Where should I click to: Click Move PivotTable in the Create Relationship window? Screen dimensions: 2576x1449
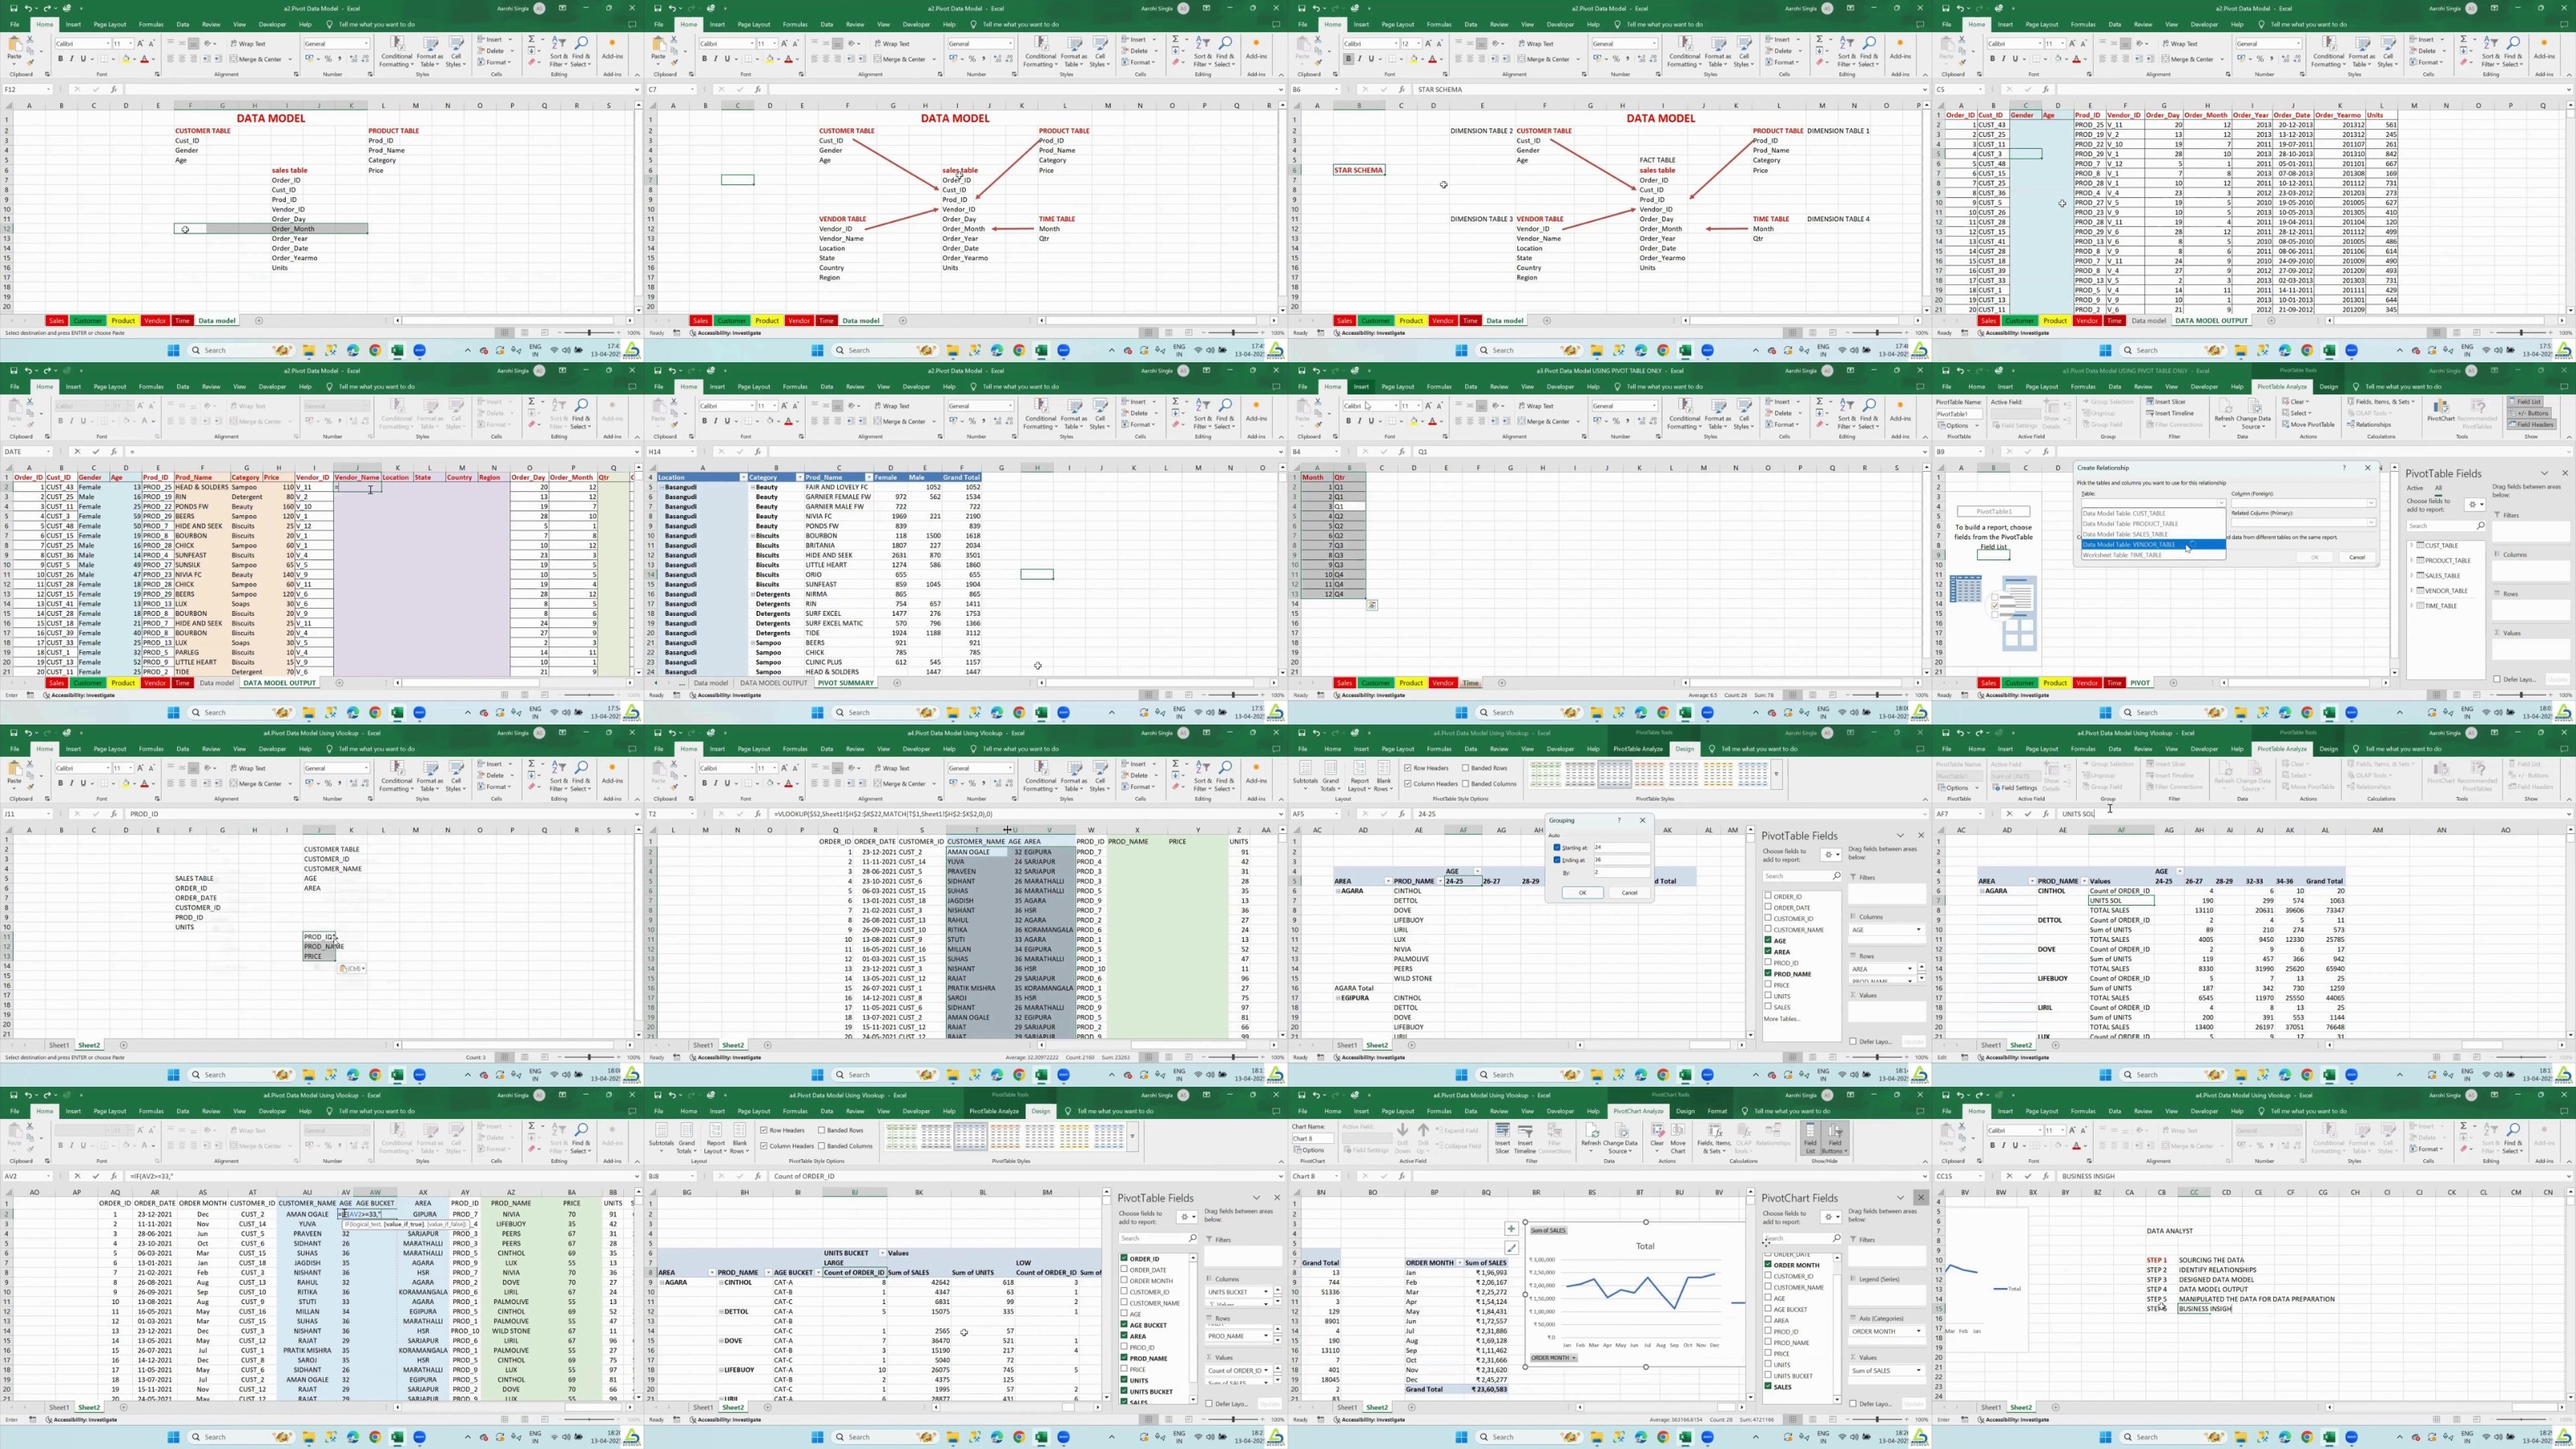(x=2309, y=425)
